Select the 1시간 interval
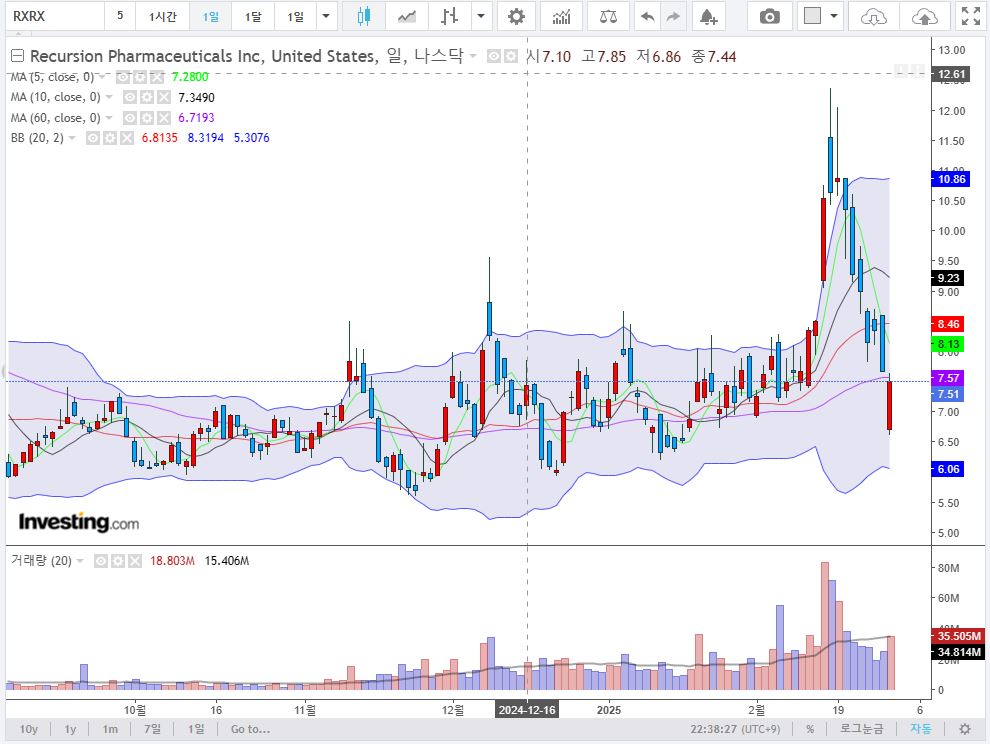990x744 pixels. pos(162,16)
